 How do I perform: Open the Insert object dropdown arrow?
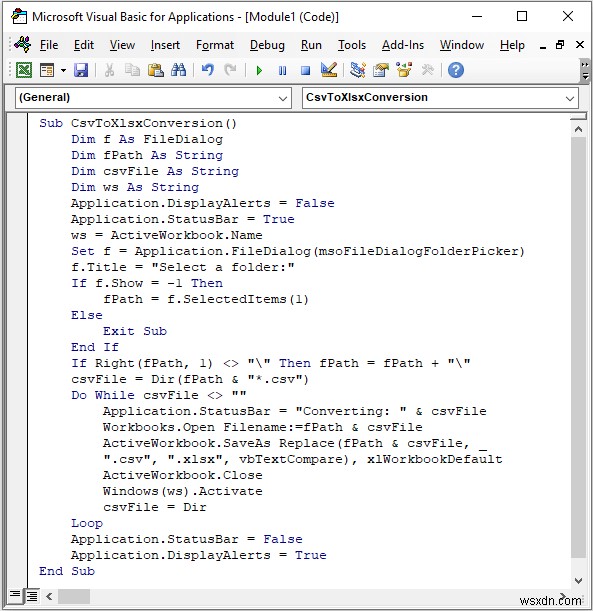[63, 71]
